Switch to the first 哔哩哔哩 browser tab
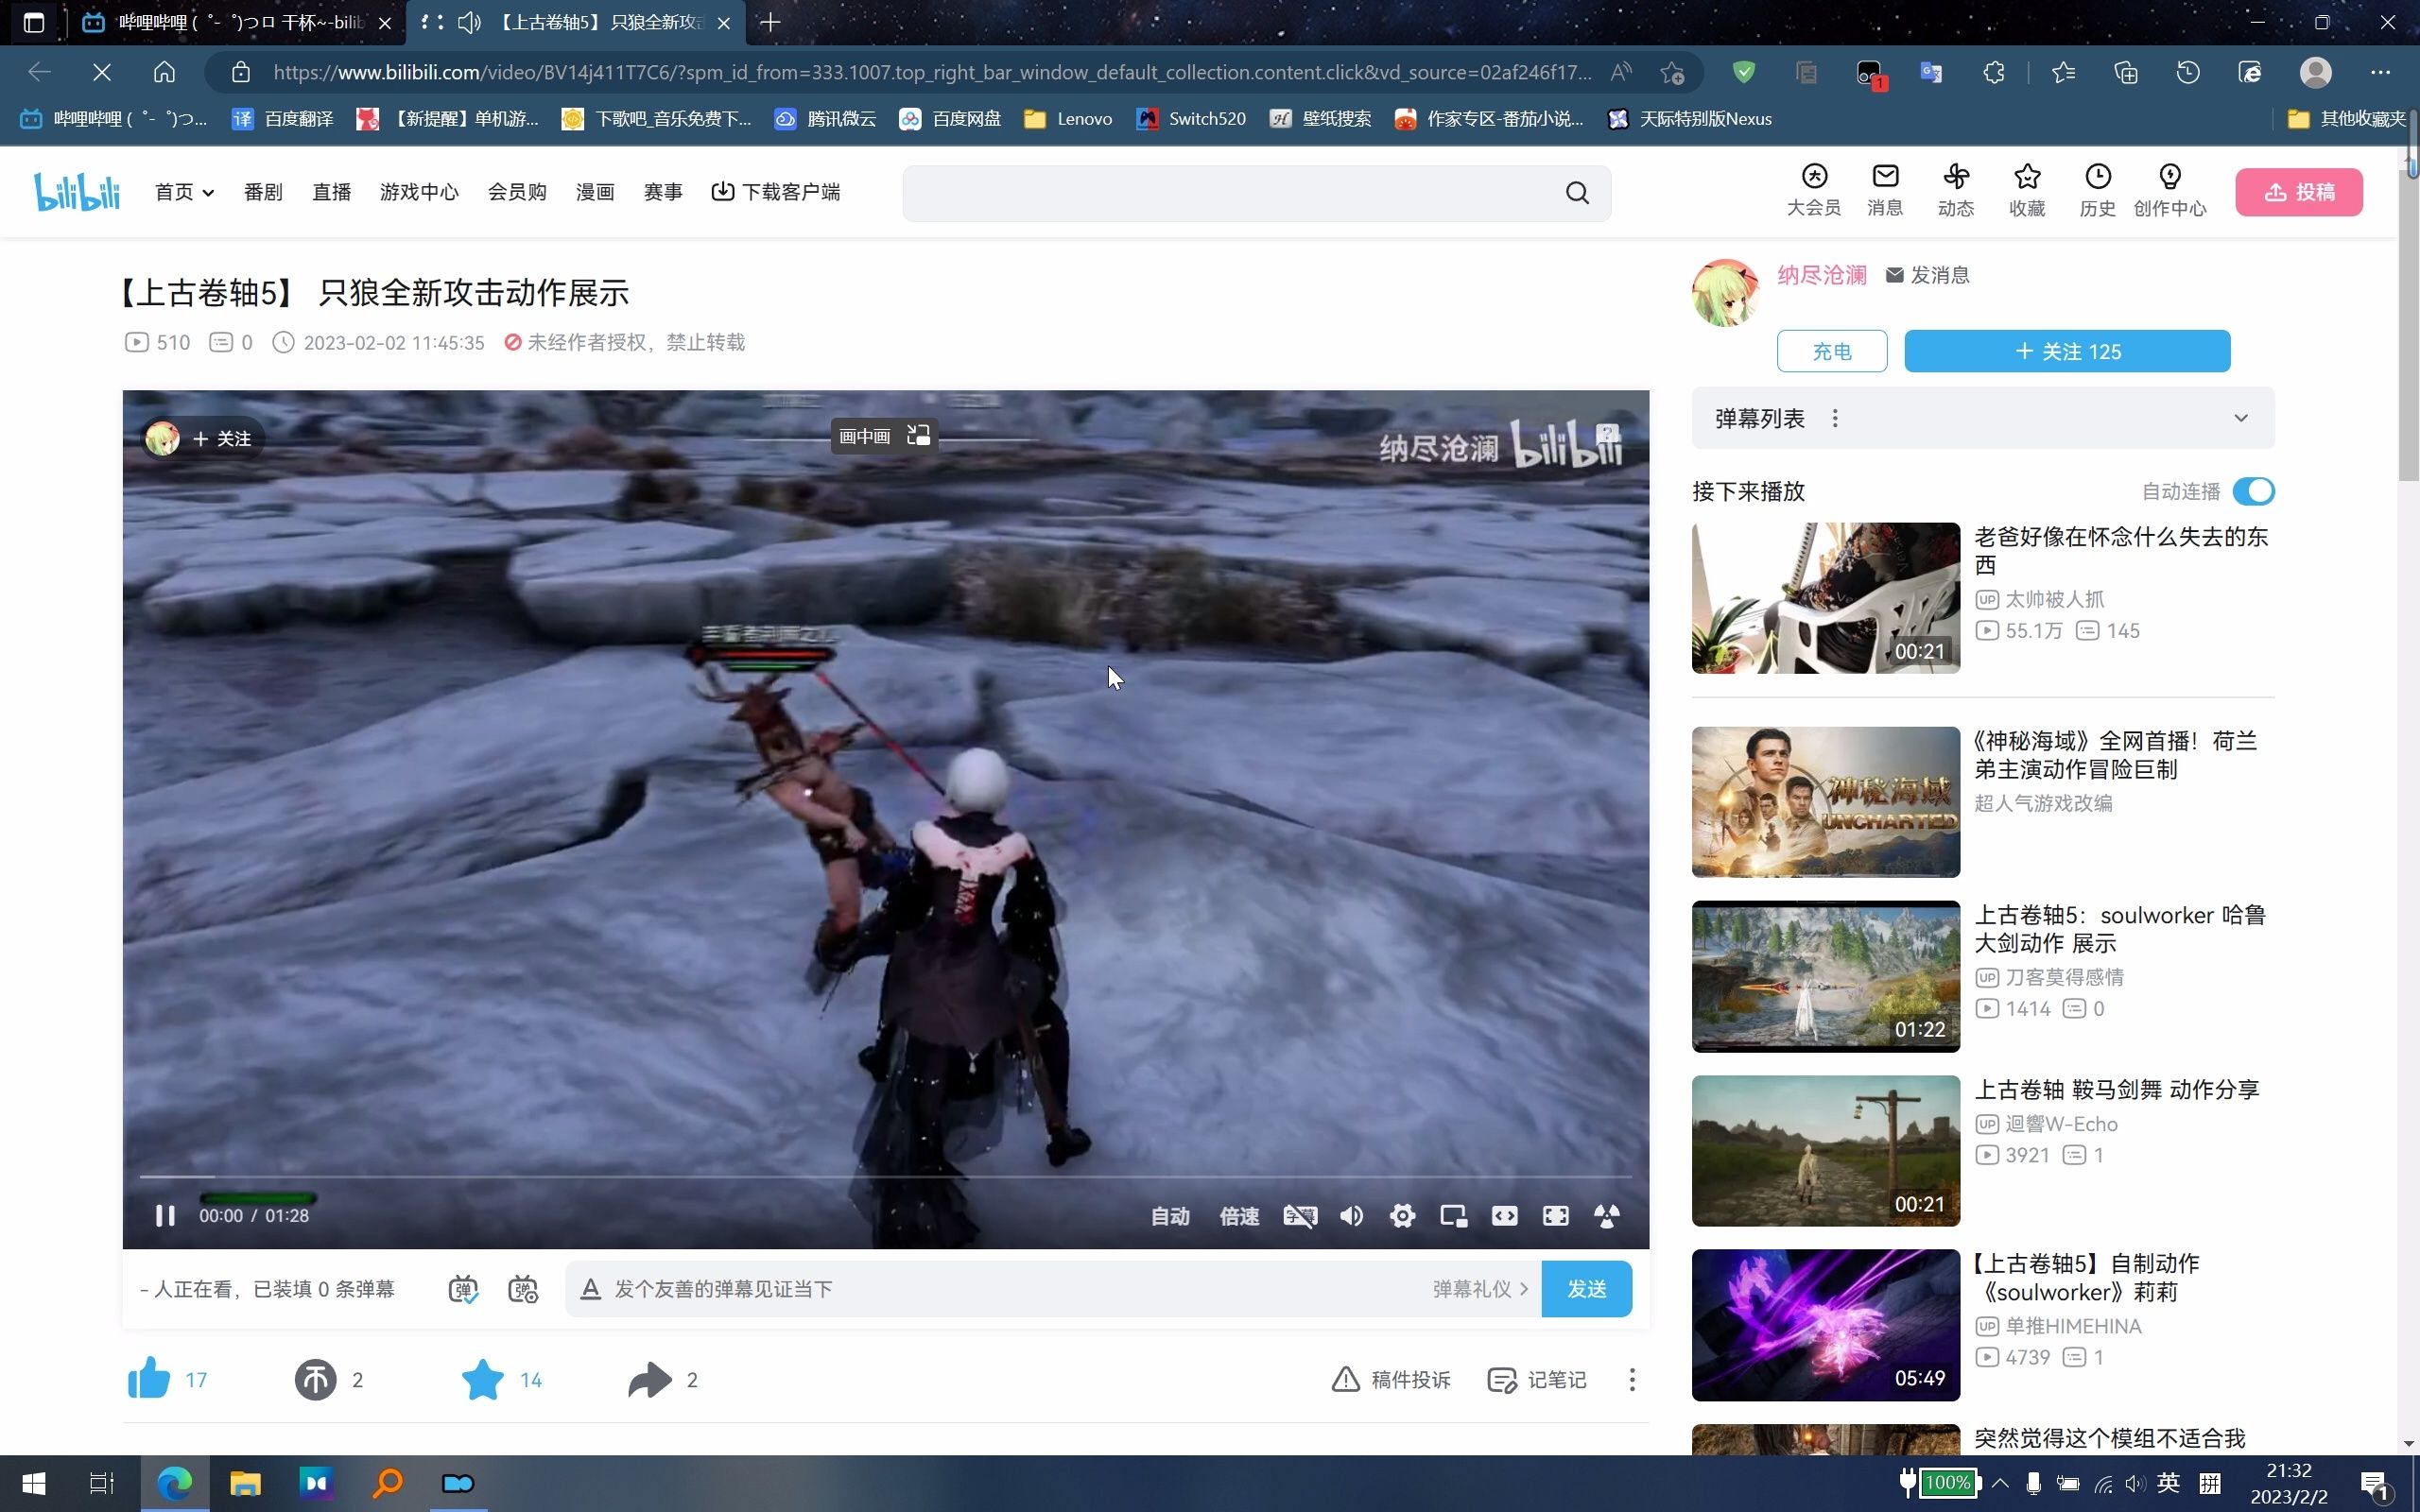Image resolution: width=2420 pixels, height=1512 pixels. tap(238, 22)
